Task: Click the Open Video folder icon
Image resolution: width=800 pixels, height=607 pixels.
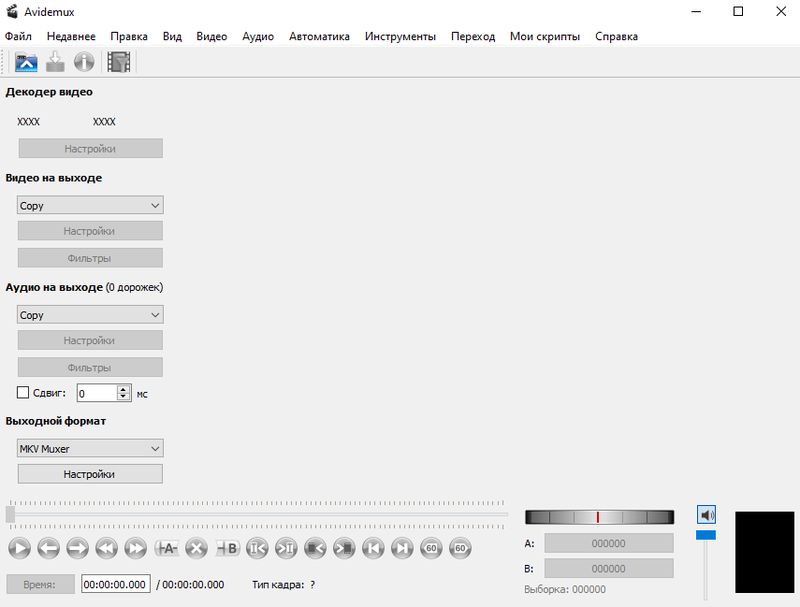Action: pyautogui.click(x=26, y=62)
